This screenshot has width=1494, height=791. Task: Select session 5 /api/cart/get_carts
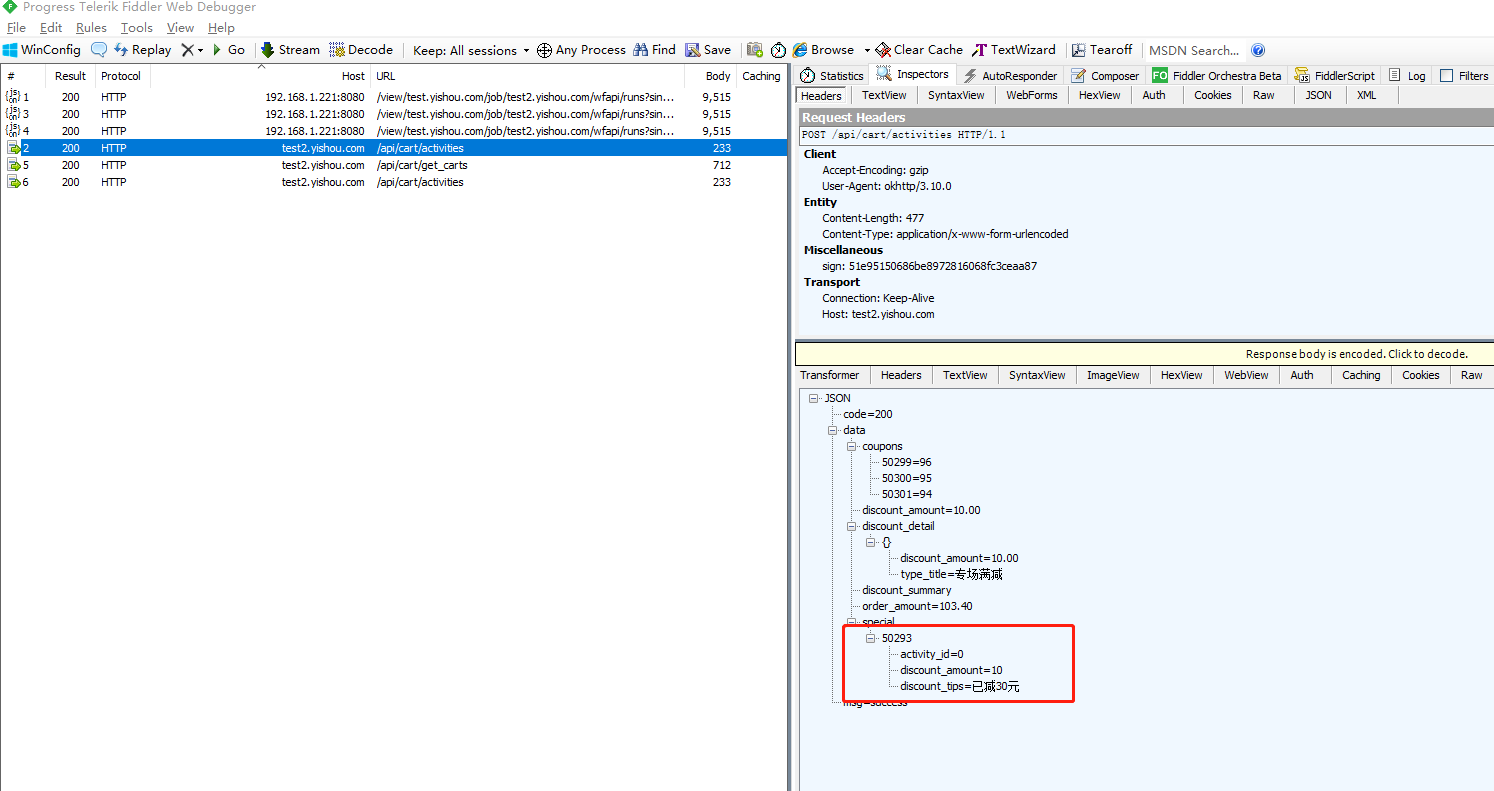point(394,165)
